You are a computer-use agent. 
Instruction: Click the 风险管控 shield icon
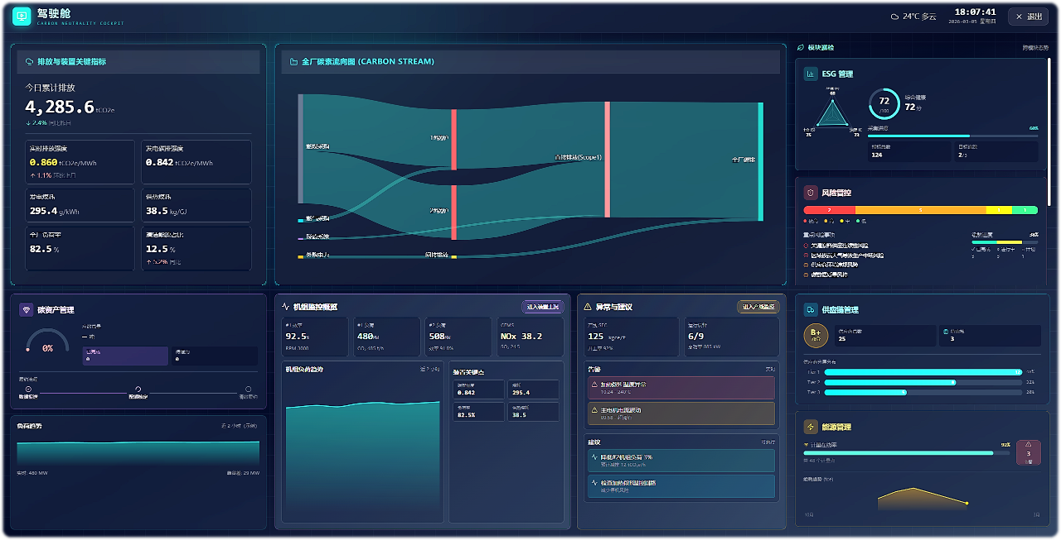(810, 193)
